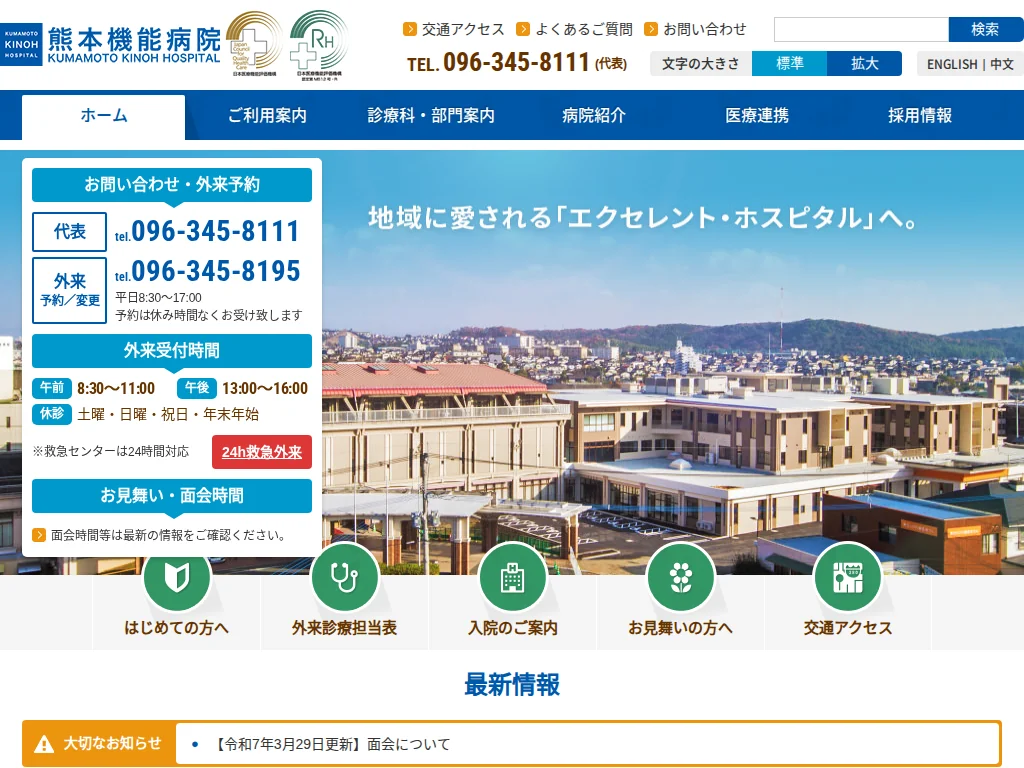Image resolution: width=1024 pixels, height=768 pixels.
Task: Set text size to 標準
Action: [790, 63]
